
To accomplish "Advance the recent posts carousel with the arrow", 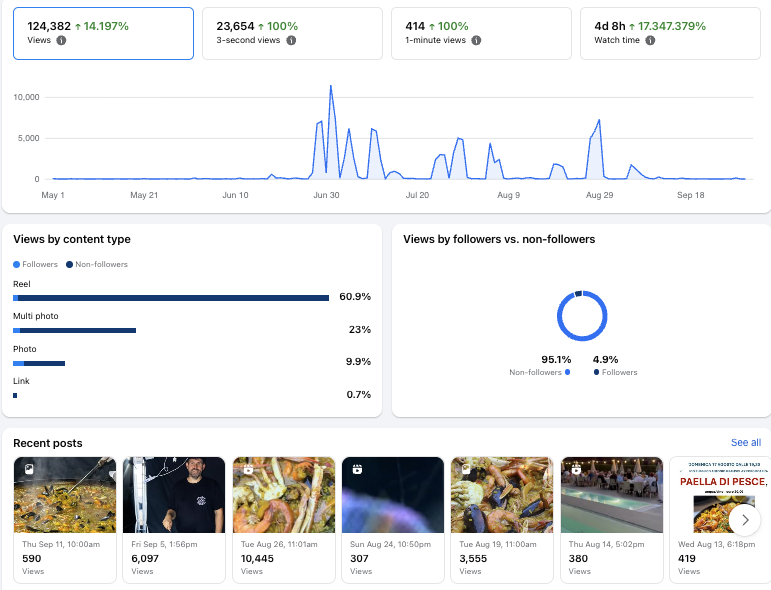I will pyautogui.click(x=745, y=520).
